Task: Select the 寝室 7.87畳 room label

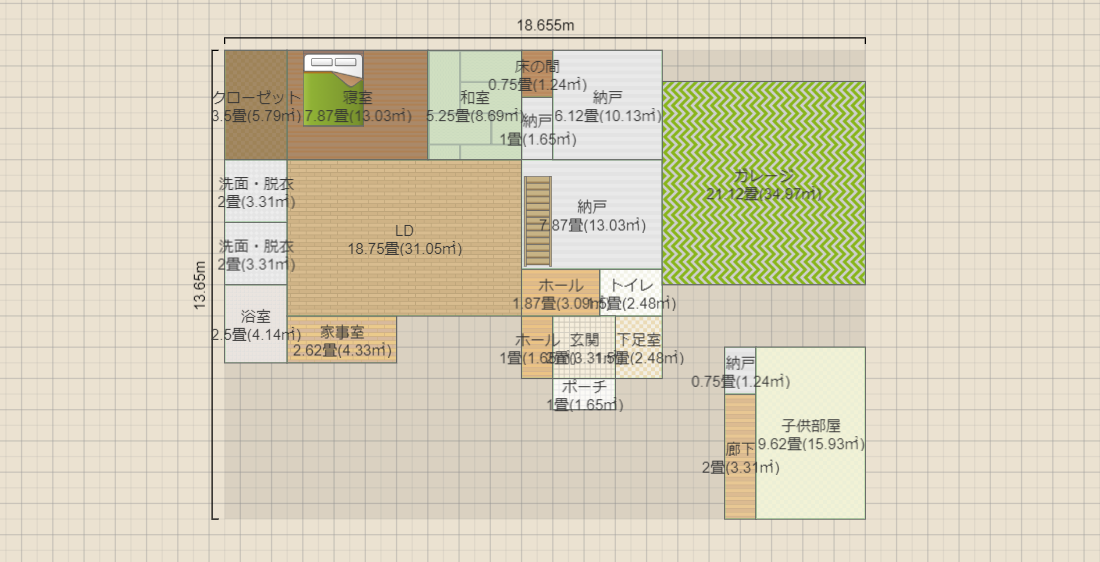Action: pyautogui.click(x=358, y=106)
